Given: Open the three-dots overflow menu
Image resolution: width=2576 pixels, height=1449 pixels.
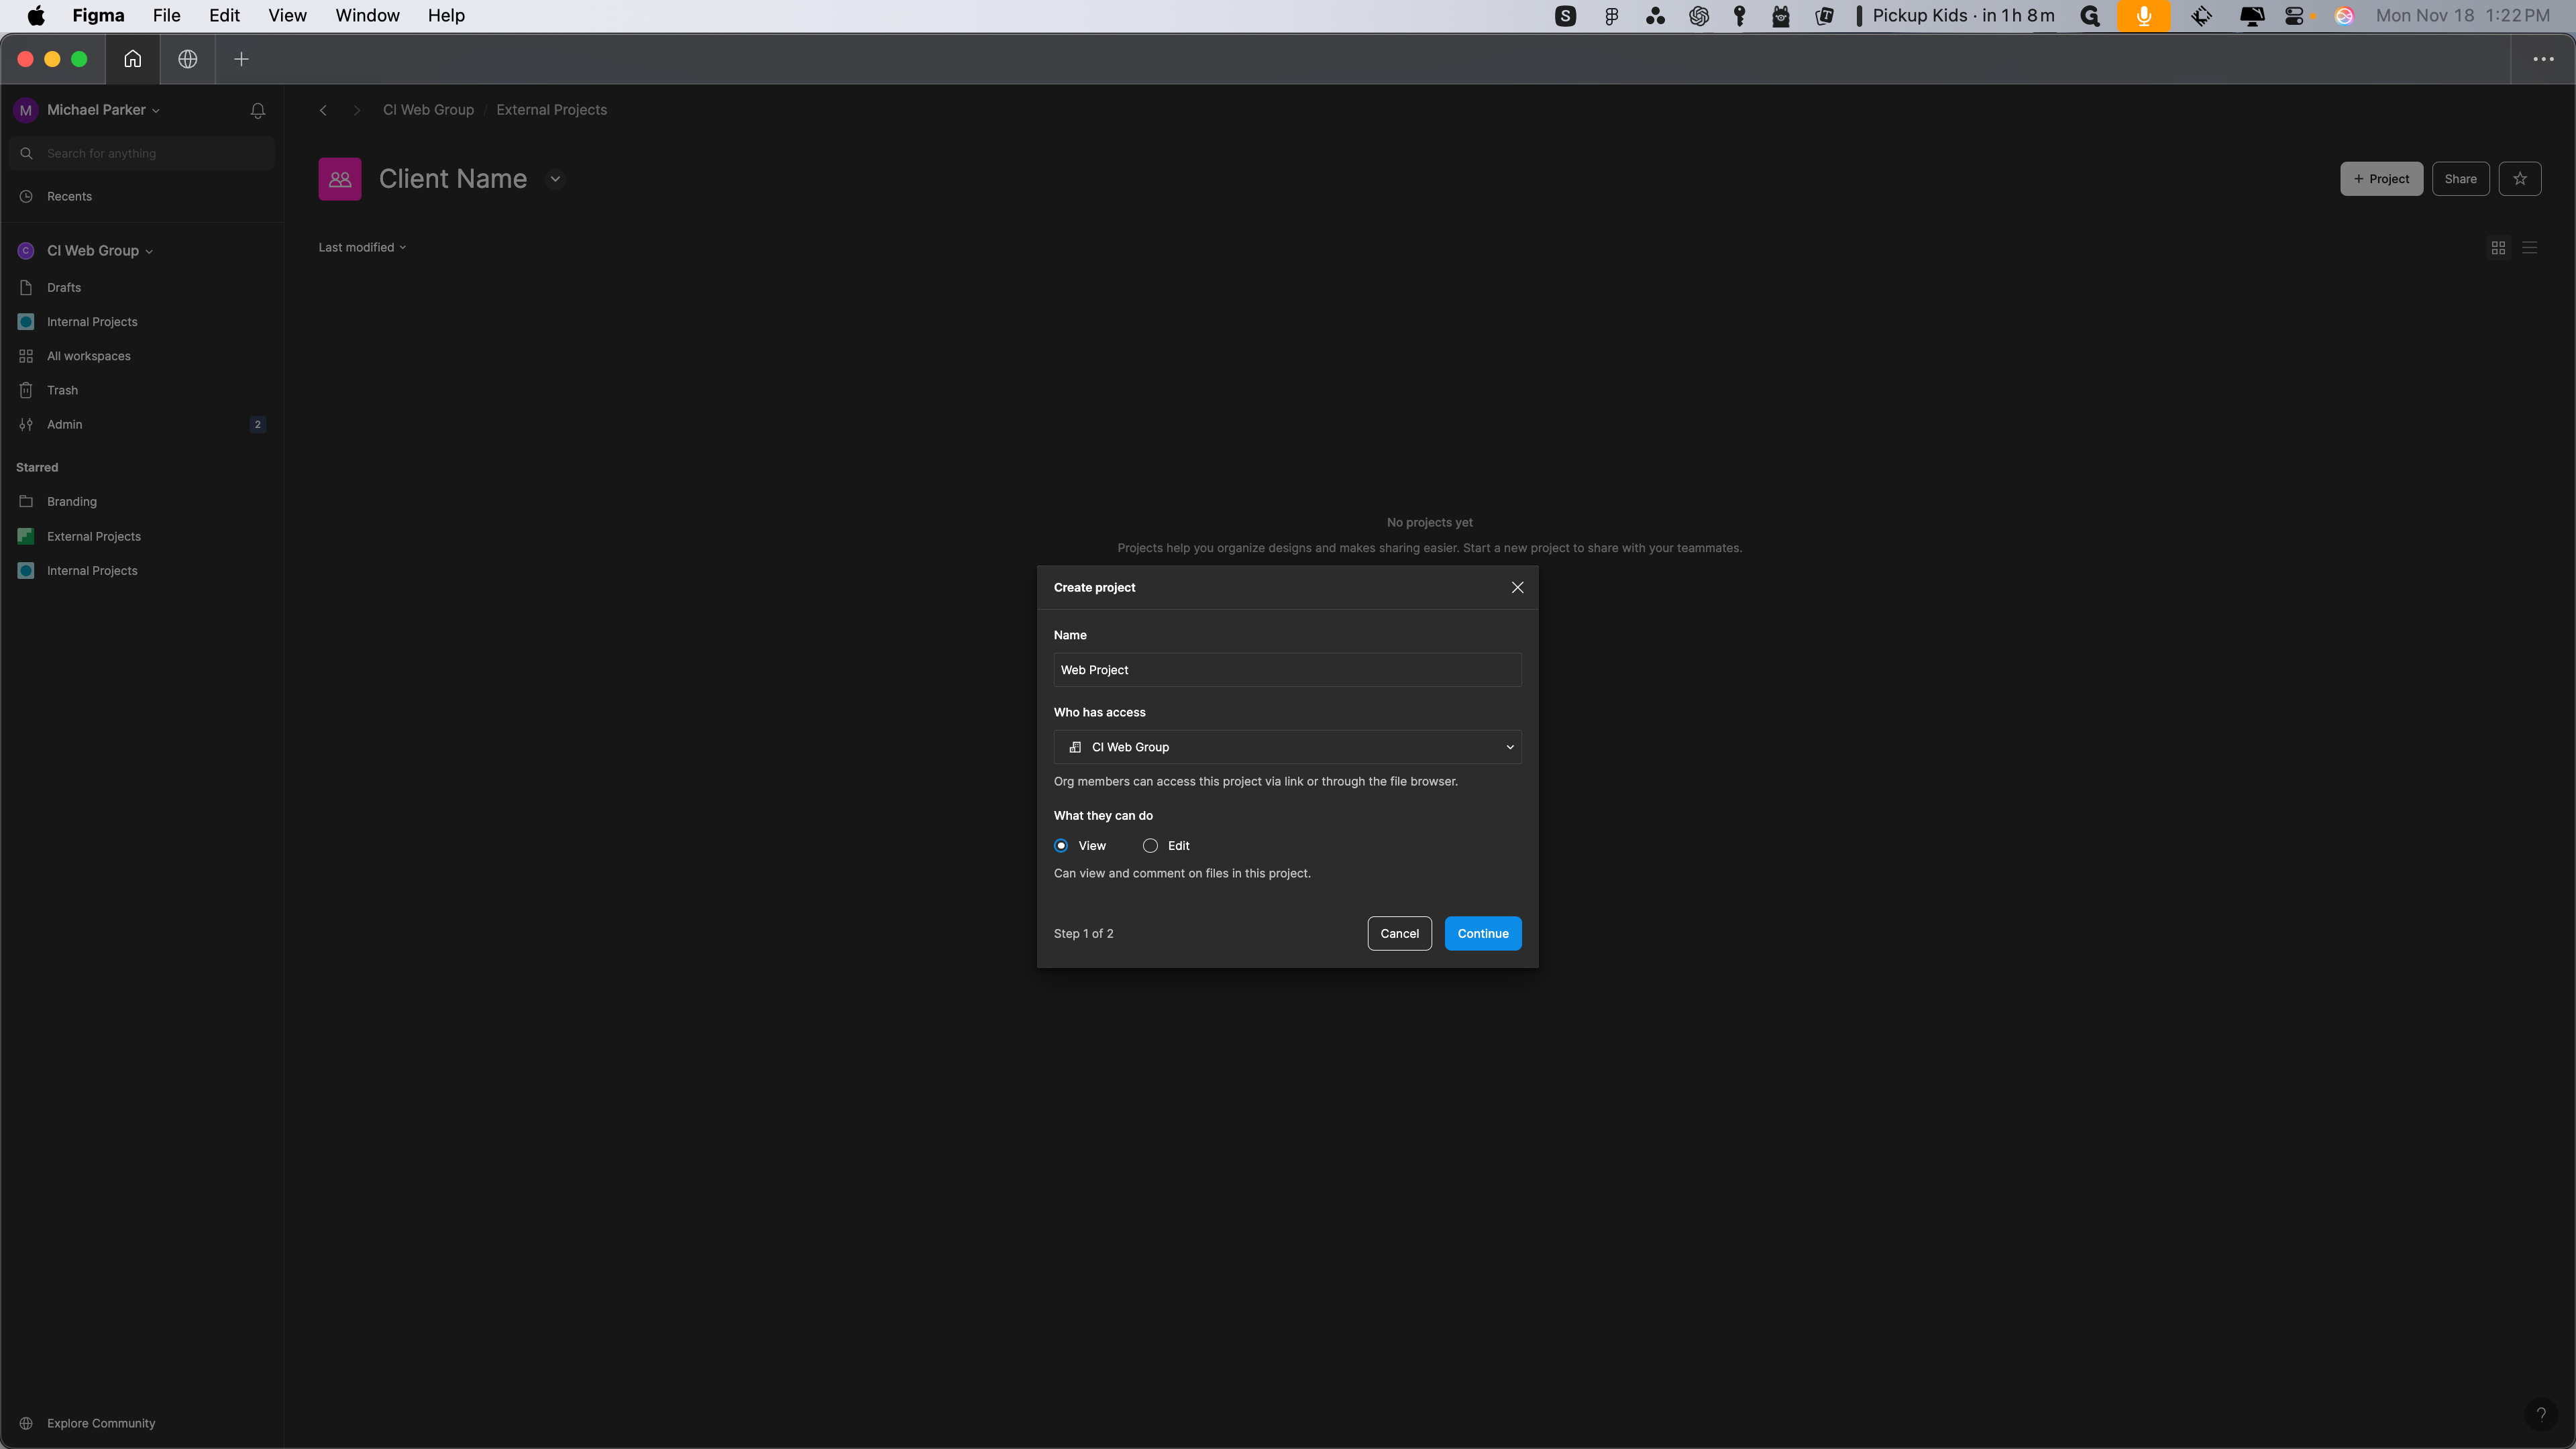Looking at the screenshot, I should [x=2543, y=59].
